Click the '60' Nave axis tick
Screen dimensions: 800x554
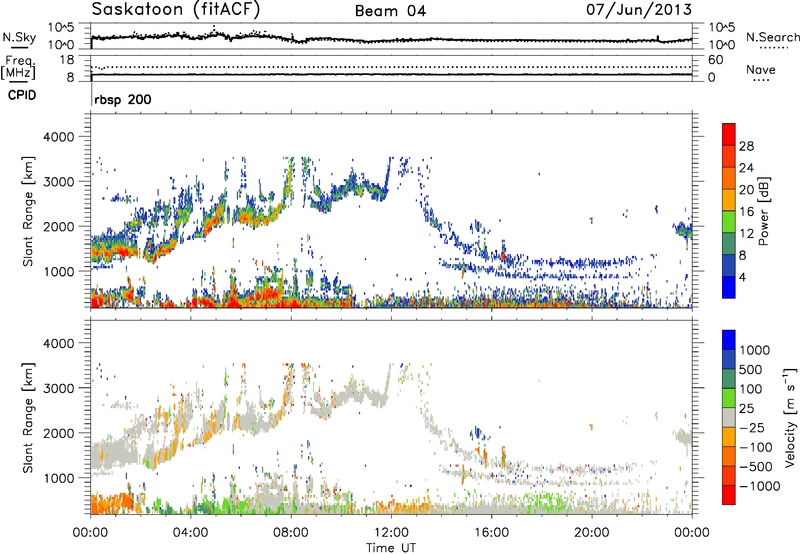(x=715, y=60)
